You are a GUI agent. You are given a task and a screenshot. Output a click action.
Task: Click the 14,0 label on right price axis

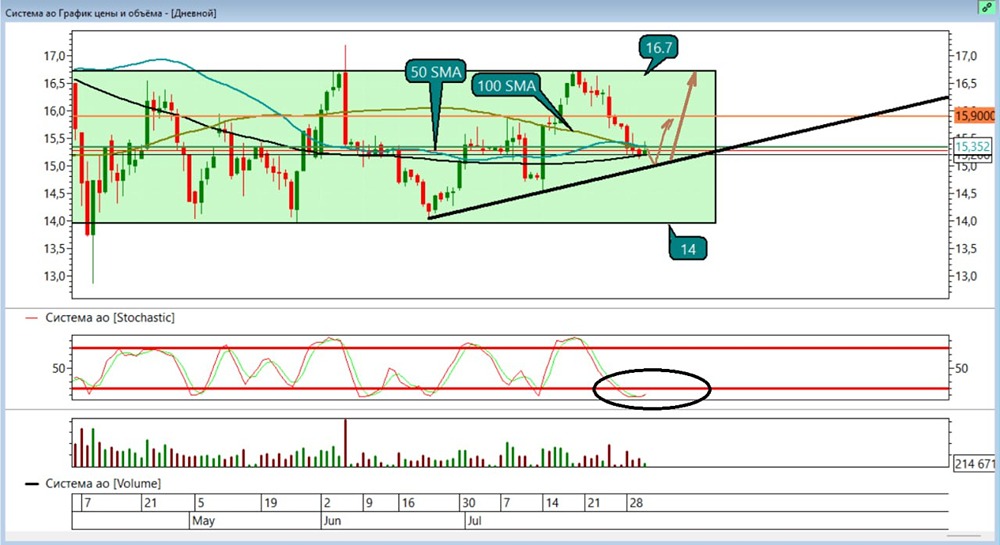pyautogui.click(x=966, y=221)
